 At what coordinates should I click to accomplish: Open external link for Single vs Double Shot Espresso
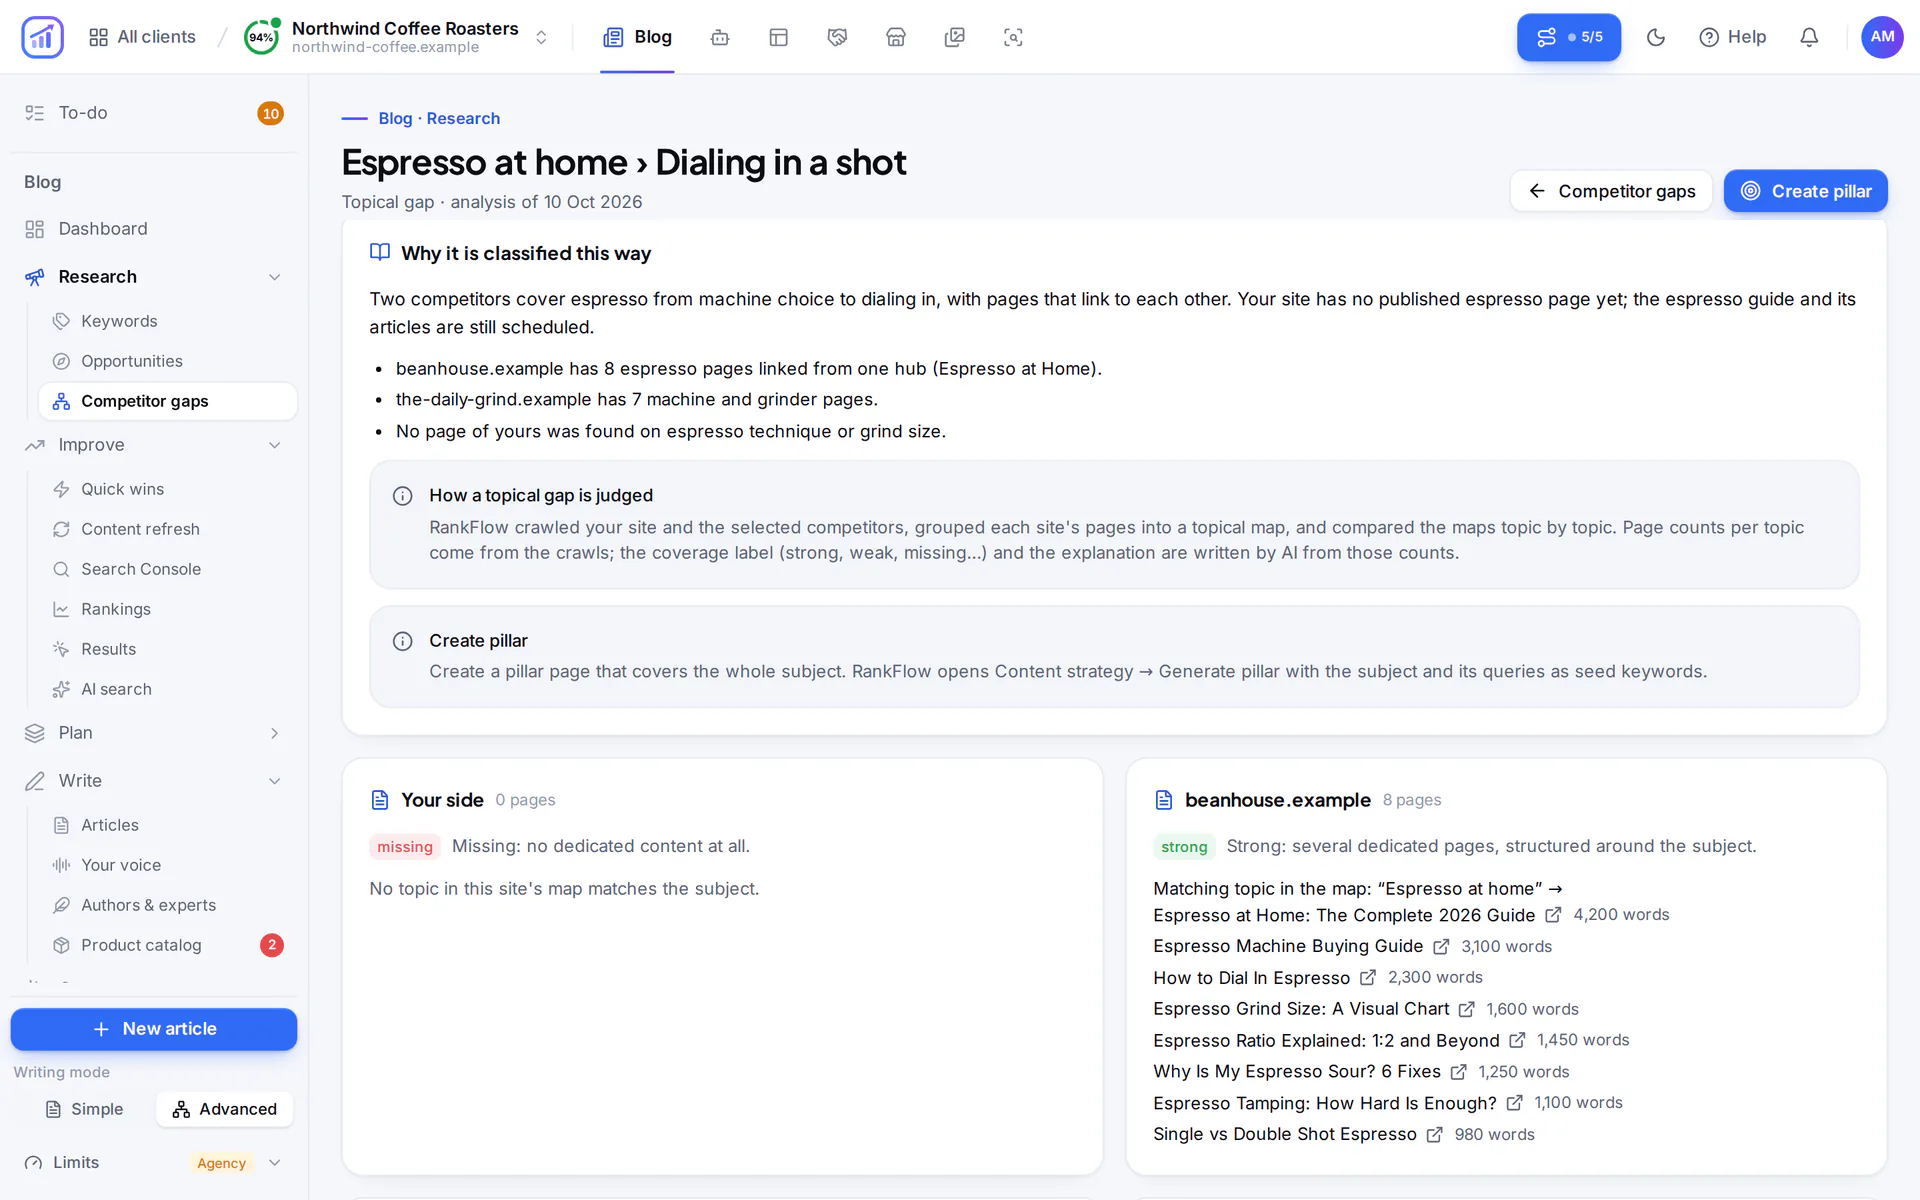click(x=1435, y=1134)
